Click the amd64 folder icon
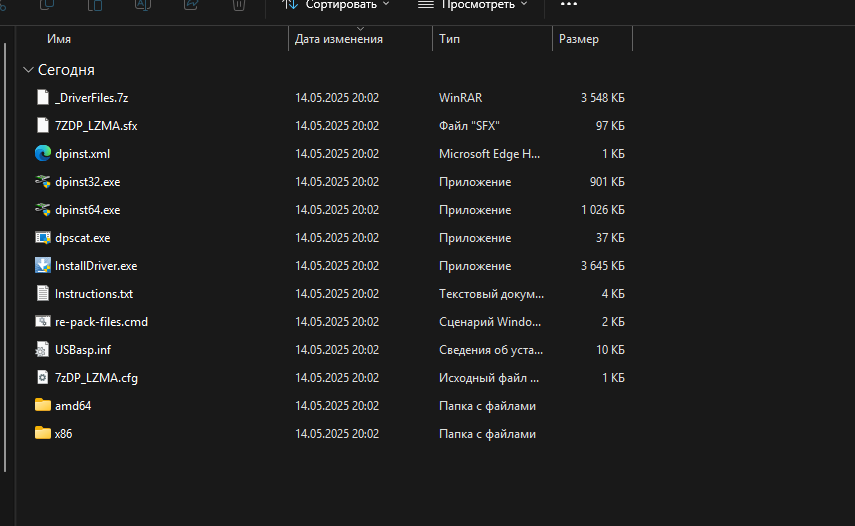The height and width of the screenshot is (526, 855). click(42, 406)
